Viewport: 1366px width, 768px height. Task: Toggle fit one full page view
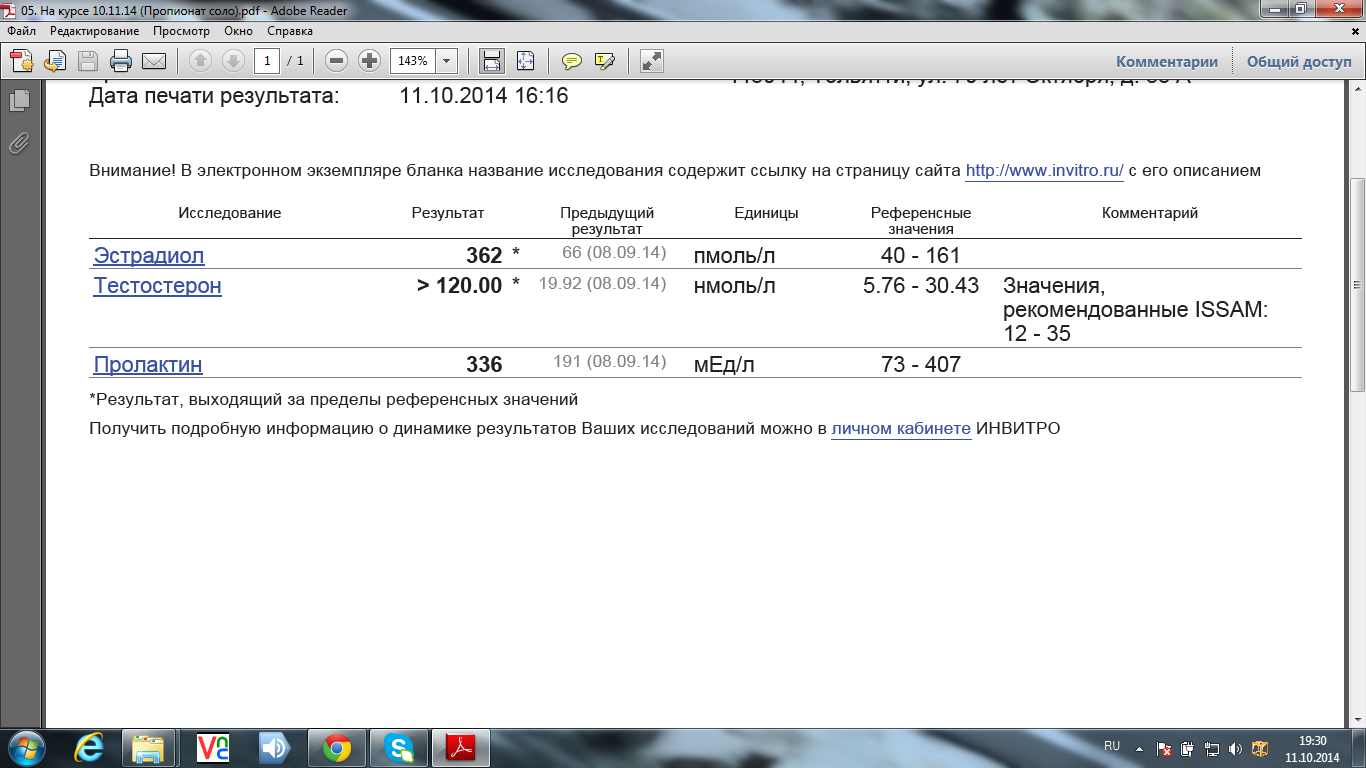click(x=525, y=61)
